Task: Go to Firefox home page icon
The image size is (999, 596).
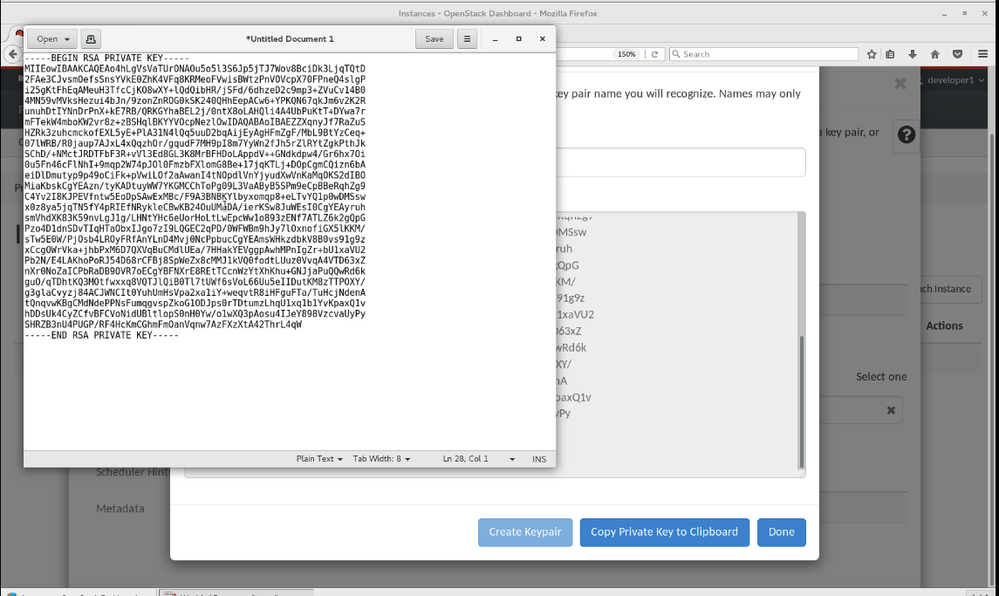Action: [934, 54]
